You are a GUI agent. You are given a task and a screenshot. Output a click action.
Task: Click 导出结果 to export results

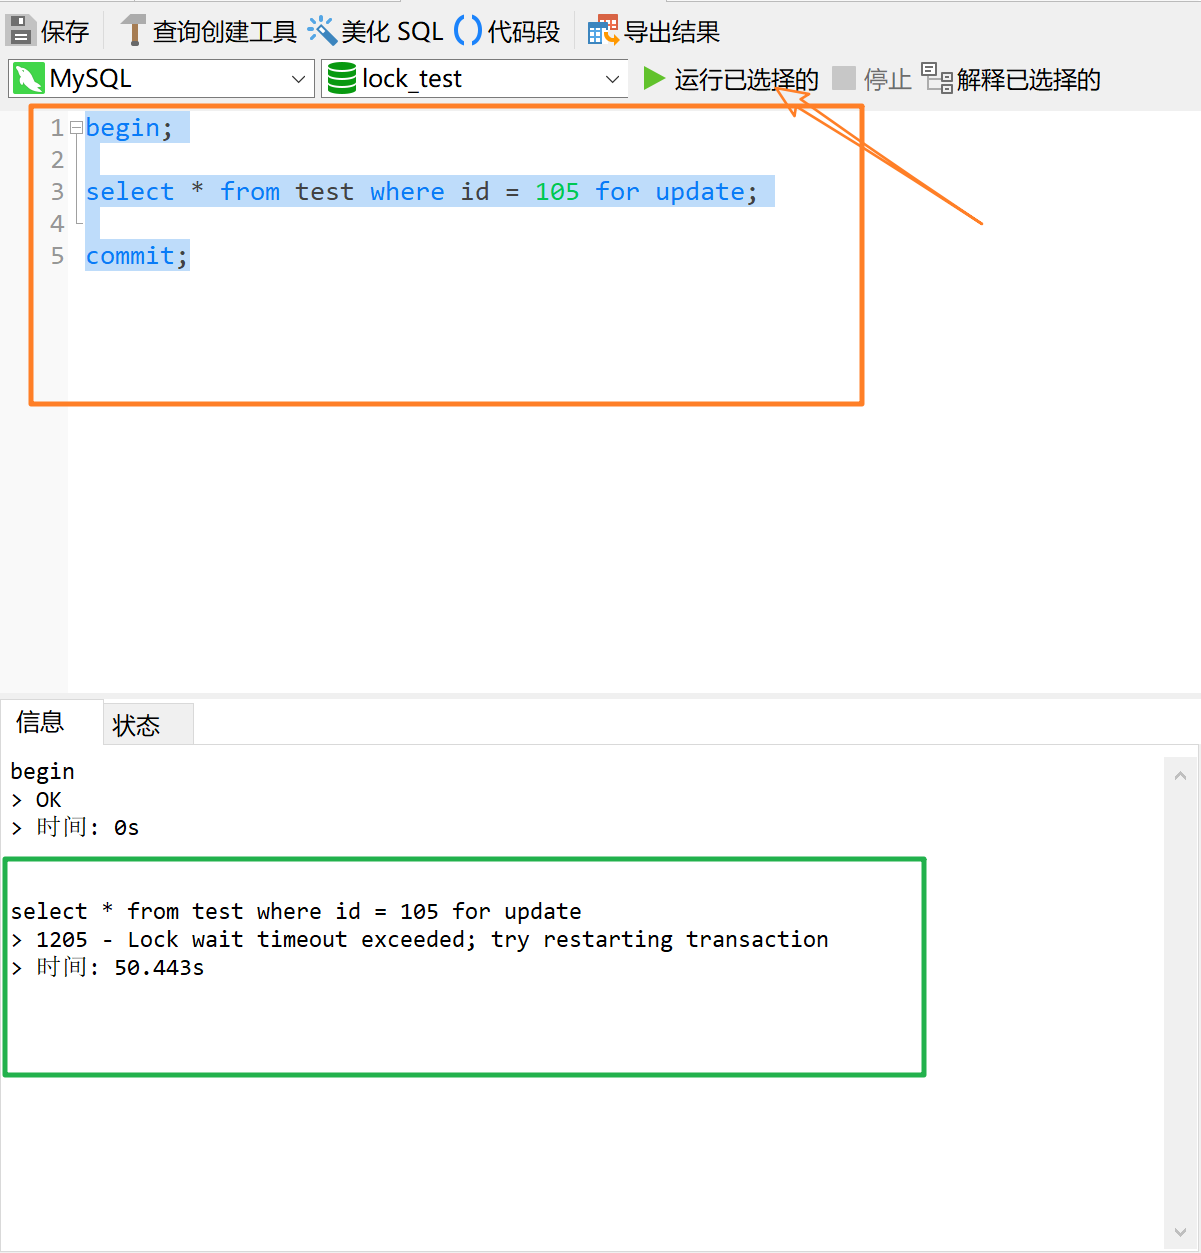tap(672, 32)
